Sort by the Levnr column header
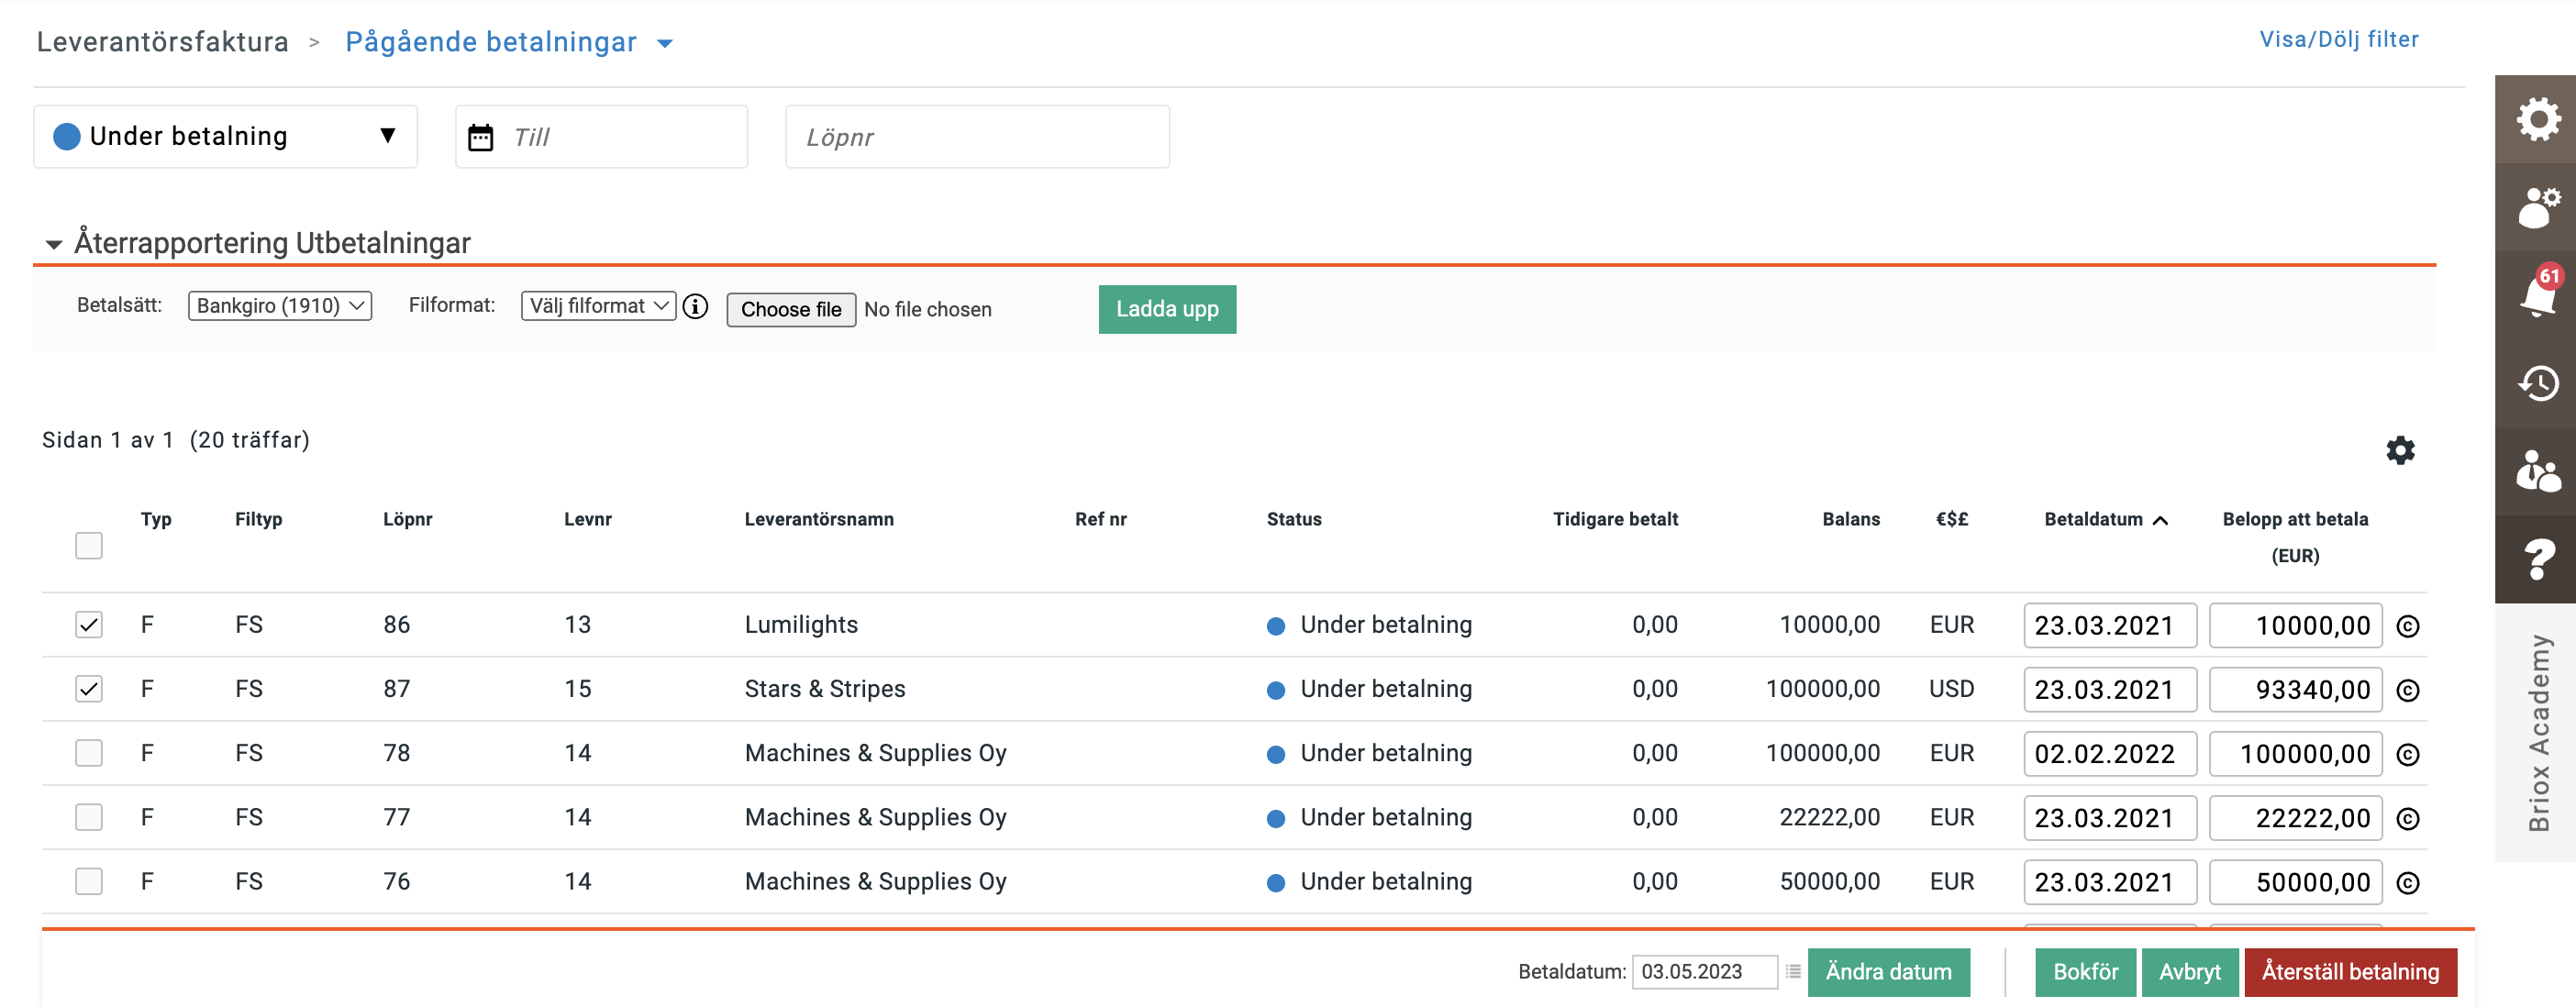The image size is (2576, 1007). tap(588, 519)
